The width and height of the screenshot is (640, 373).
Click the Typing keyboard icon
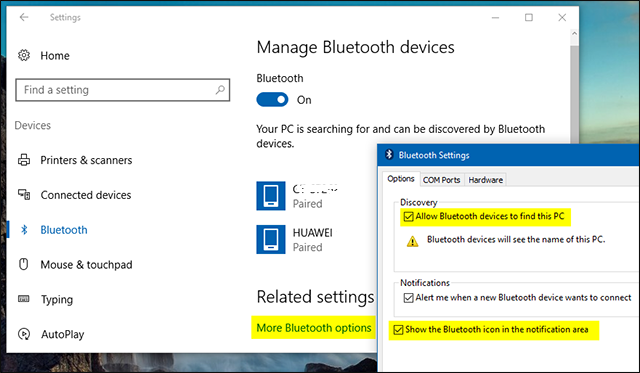click(24, 299)
